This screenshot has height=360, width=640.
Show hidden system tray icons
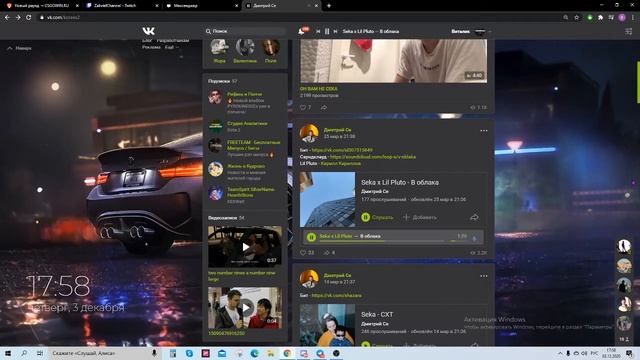click(x=560, y=353)
